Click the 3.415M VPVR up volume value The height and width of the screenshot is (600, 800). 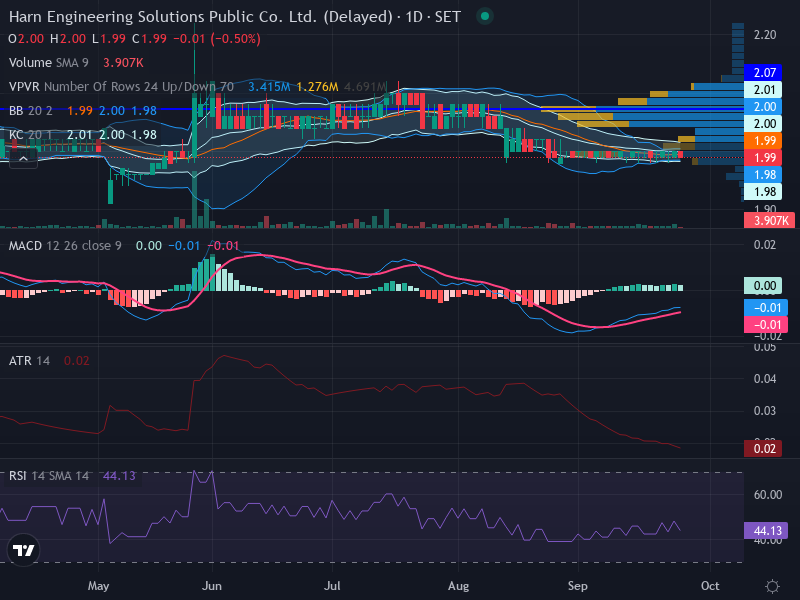pos(269,87)
